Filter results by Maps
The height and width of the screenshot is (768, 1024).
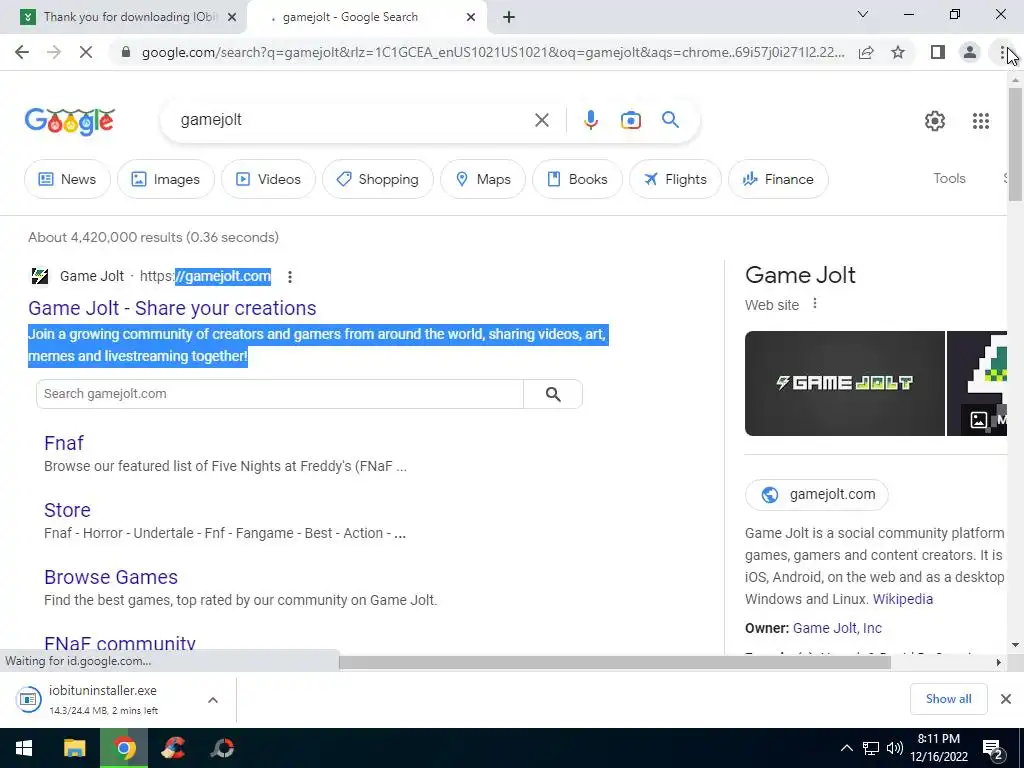[x=483, y=179]
